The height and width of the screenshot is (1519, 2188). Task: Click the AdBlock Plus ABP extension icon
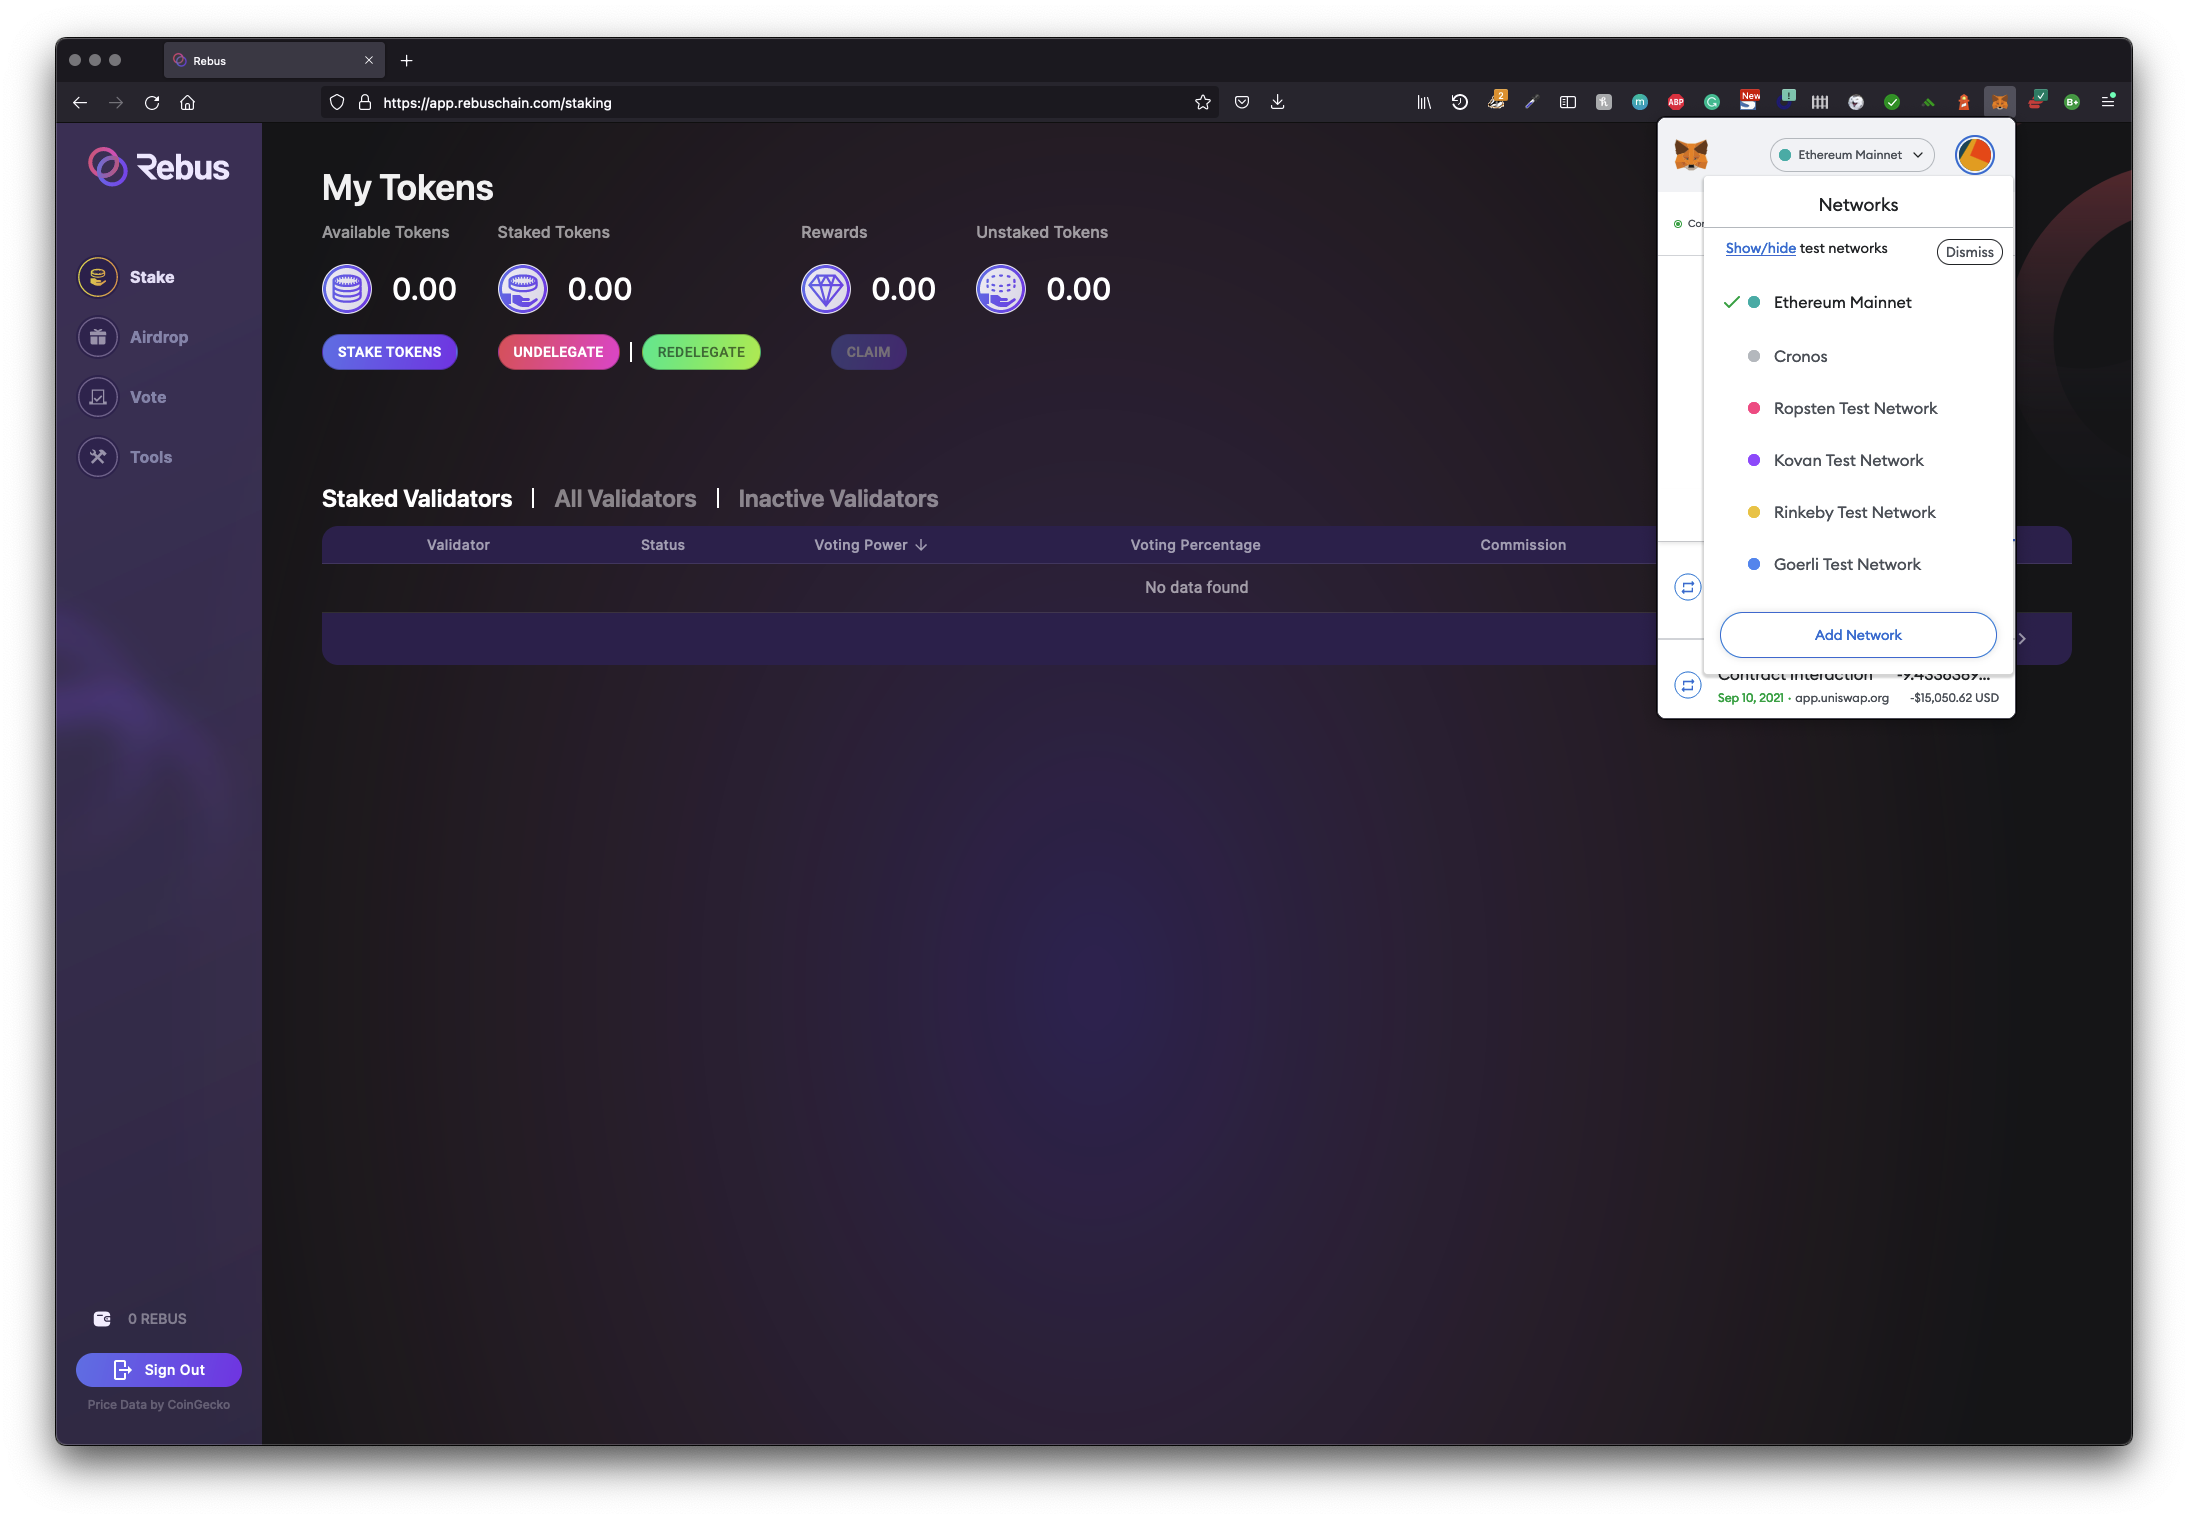pyautogui.click(x=1676, y=102)
